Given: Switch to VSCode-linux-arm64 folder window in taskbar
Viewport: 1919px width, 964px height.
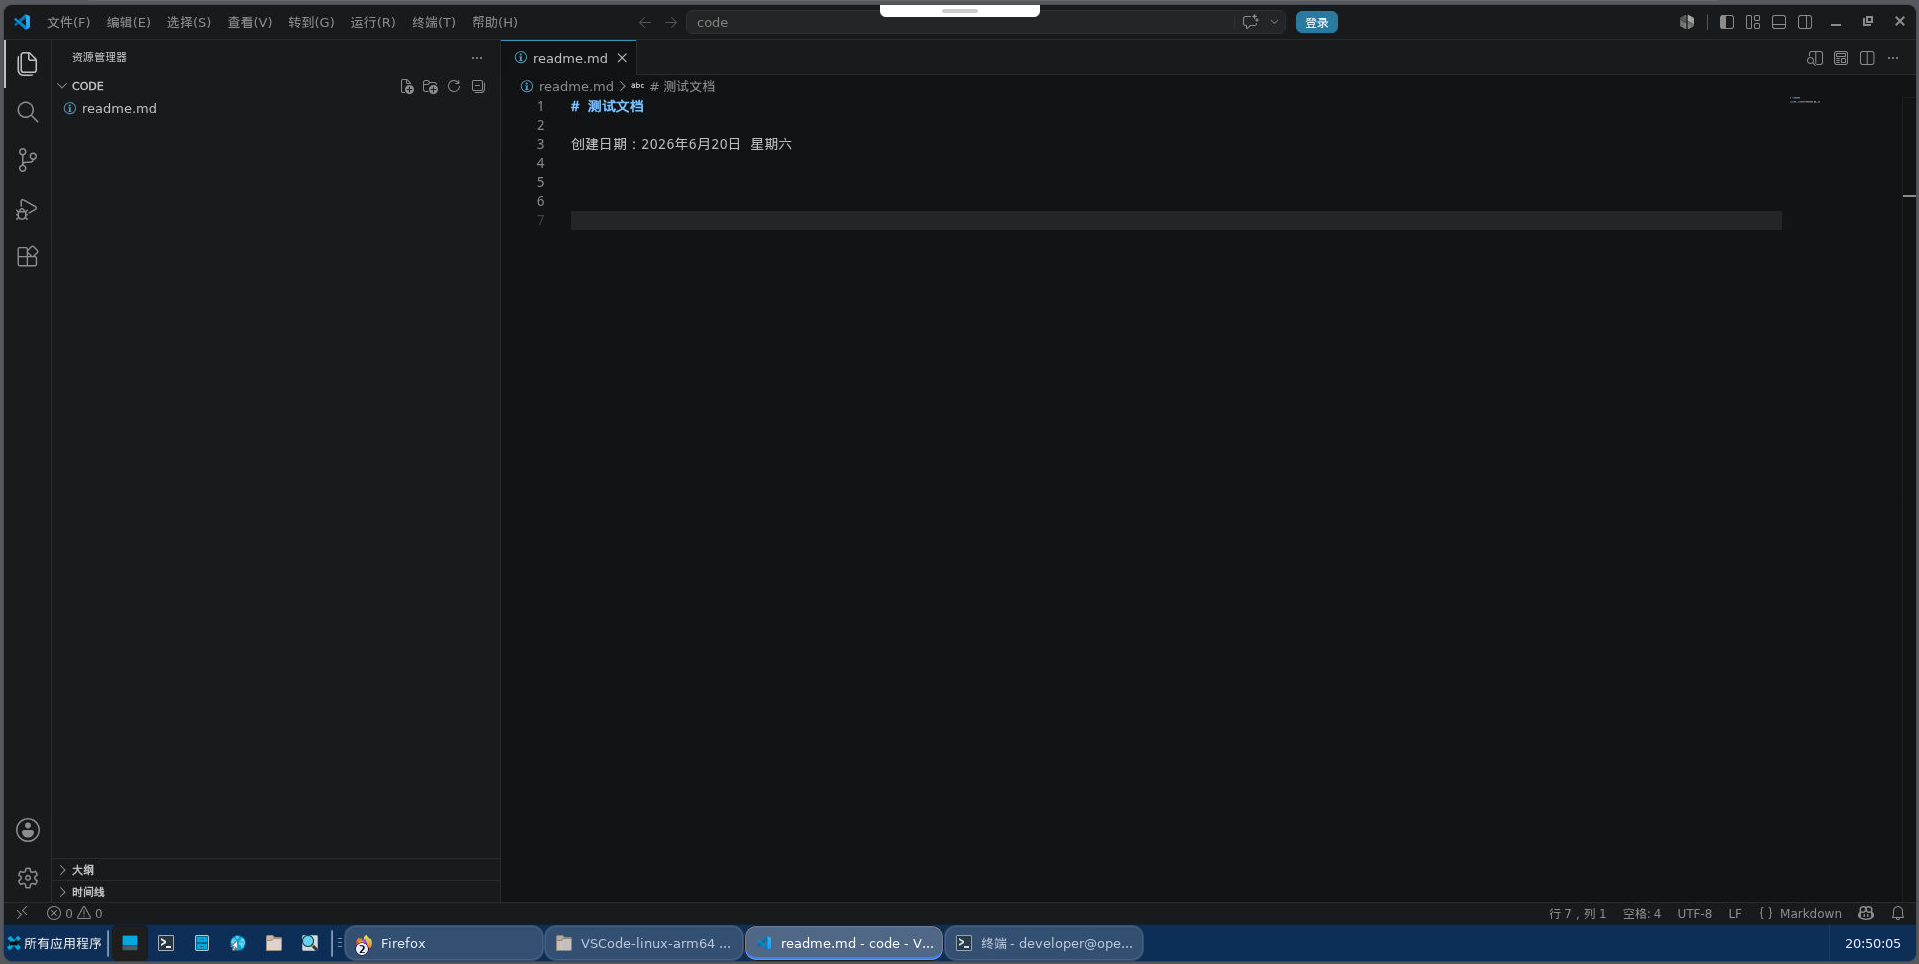Looking at the screenshot, I should (644, 943).
